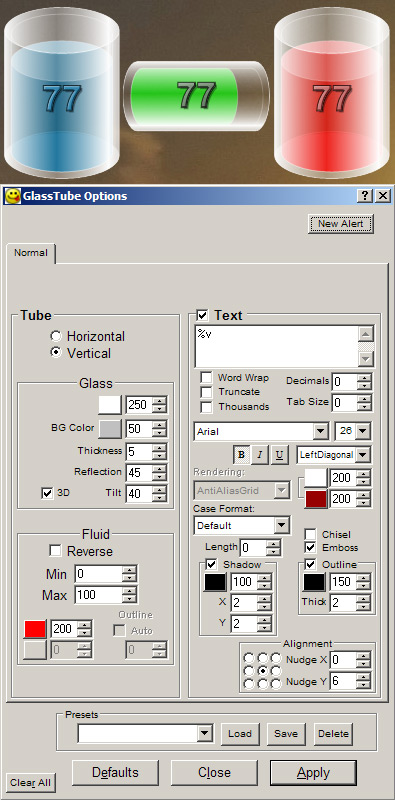Toggle the Shadow checkbox
The image size is (395, 800).
tap(211, 564)
